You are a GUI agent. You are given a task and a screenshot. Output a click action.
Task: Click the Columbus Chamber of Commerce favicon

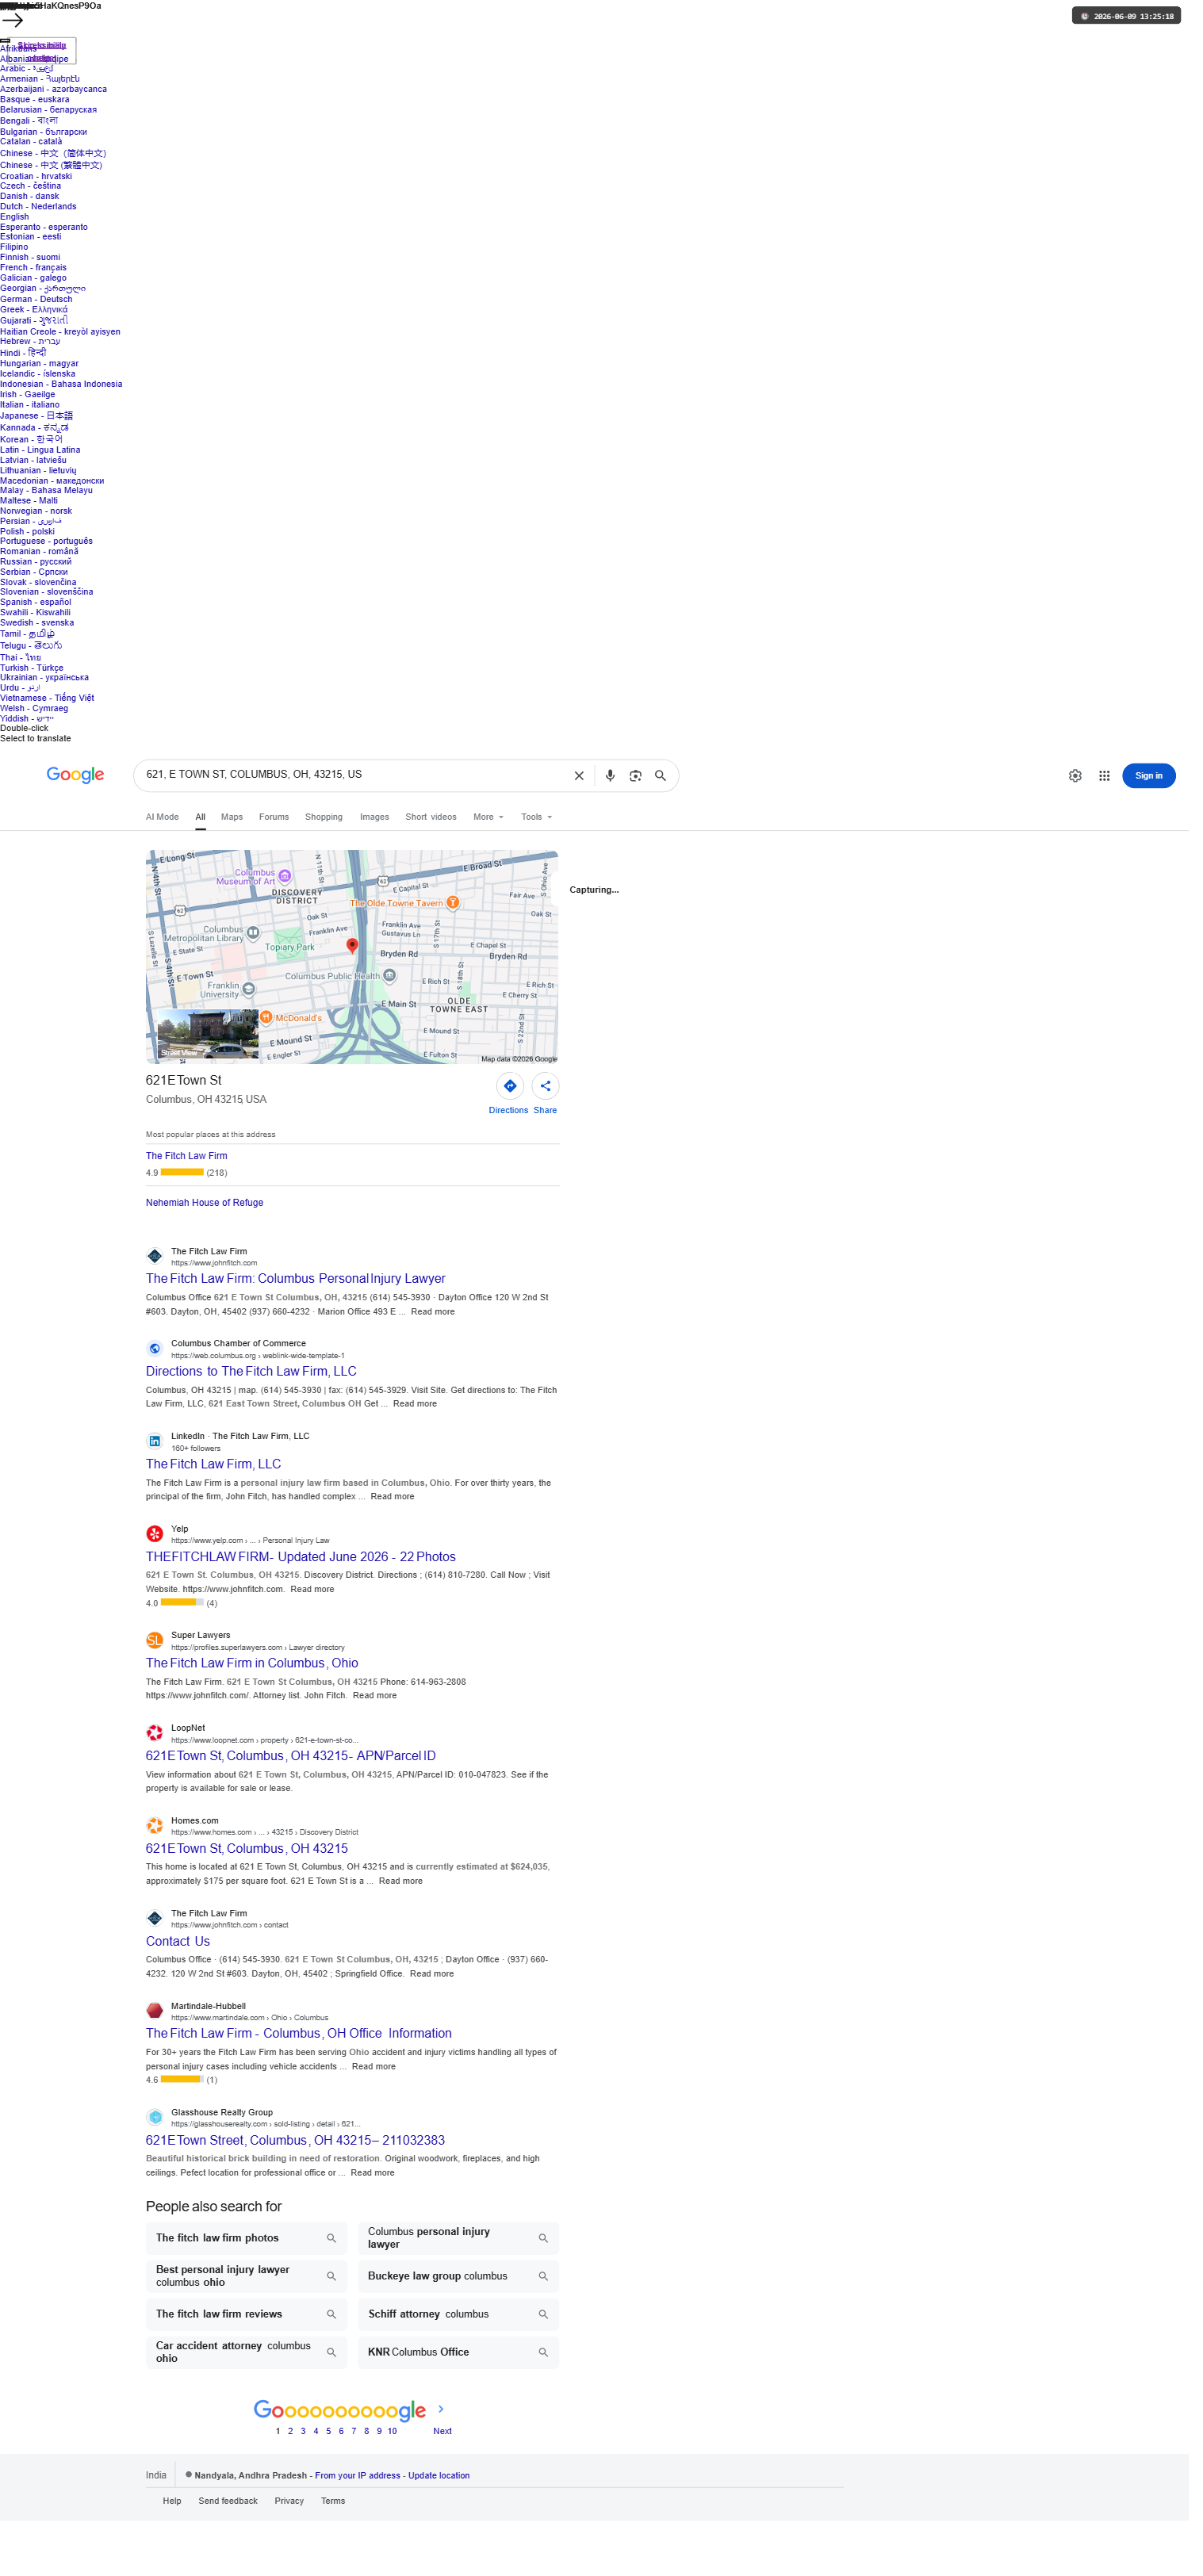[x=156, y=1364]
